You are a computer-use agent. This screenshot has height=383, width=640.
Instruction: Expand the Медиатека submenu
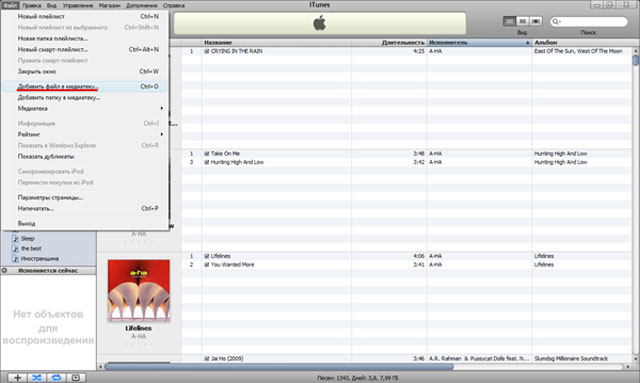pos(85,109)
